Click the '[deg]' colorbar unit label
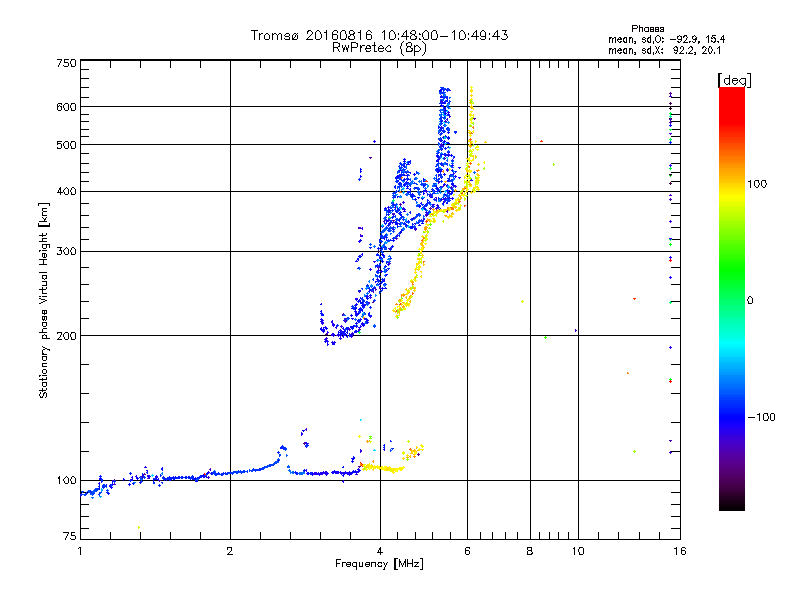The image size is (800, 600). pyautogui.click(x=734, y=80)
